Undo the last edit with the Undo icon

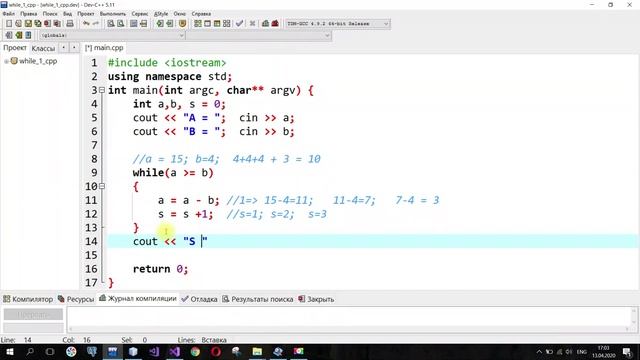click(x=86, y=24)
